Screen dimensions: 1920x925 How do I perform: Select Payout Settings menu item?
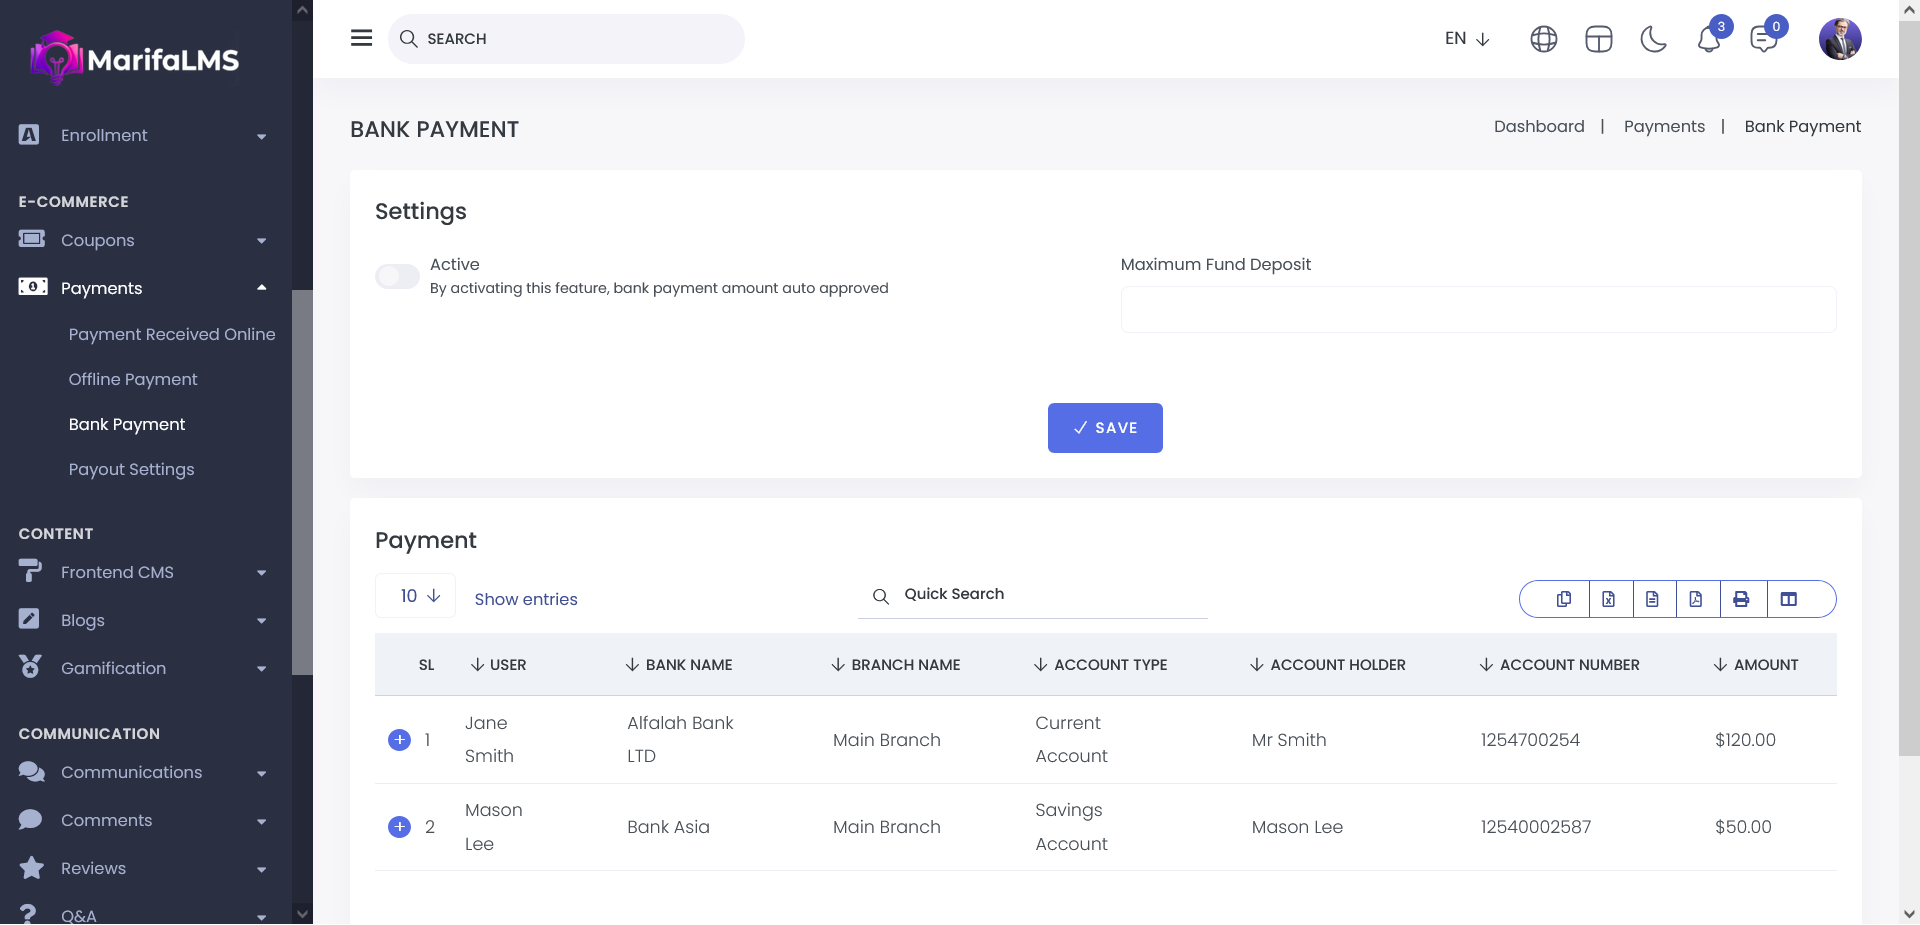131,469
